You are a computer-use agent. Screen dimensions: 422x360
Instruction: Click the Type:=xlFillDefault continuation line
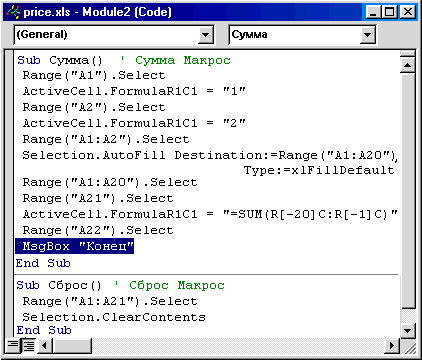[319, 170]
